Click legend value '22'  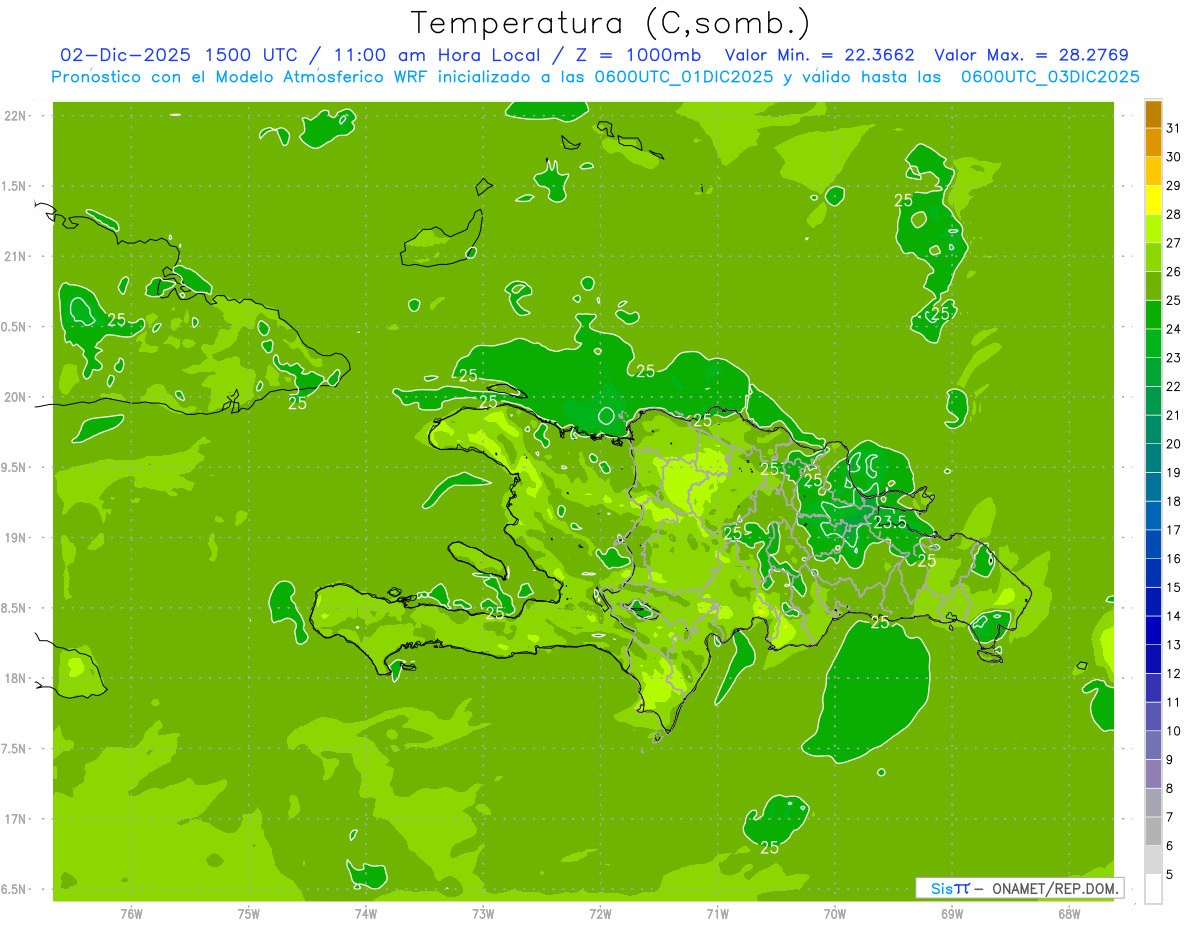click(x=1174, y=387)
